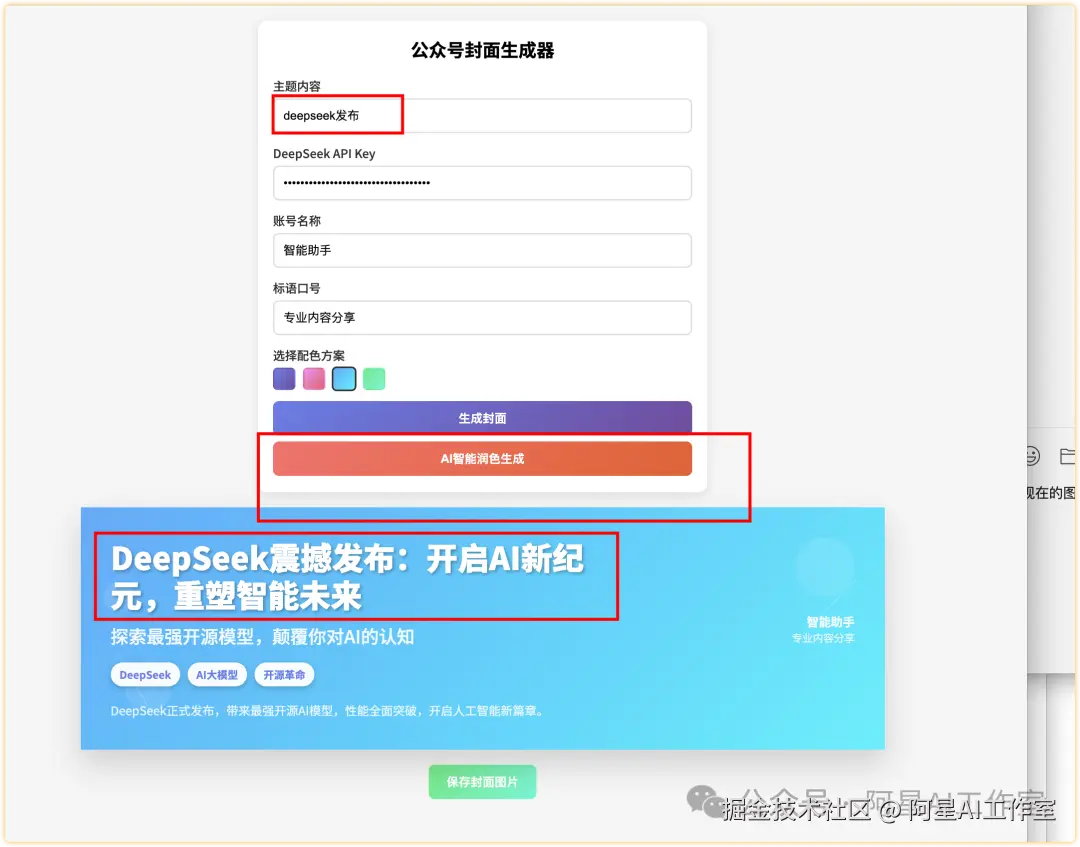This screenshot has width=1080, height=847.
Task: Click the 专业内容分享 text on cover
Action: (x=823, y=638)
